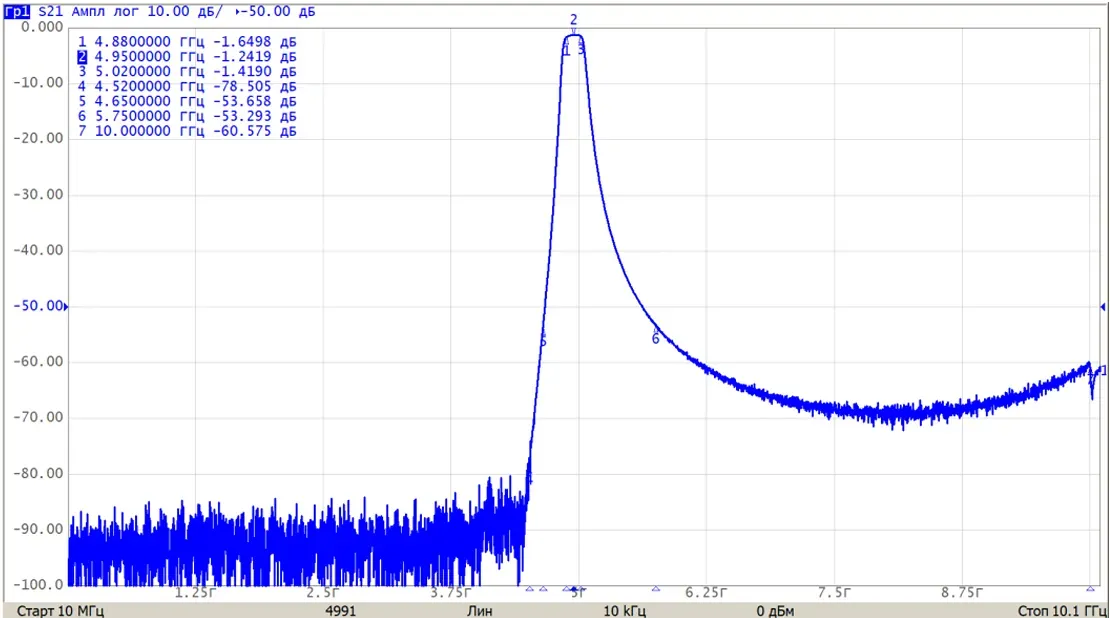Select marker 4 row at 4.5200000 ГГц

point(187,86)
